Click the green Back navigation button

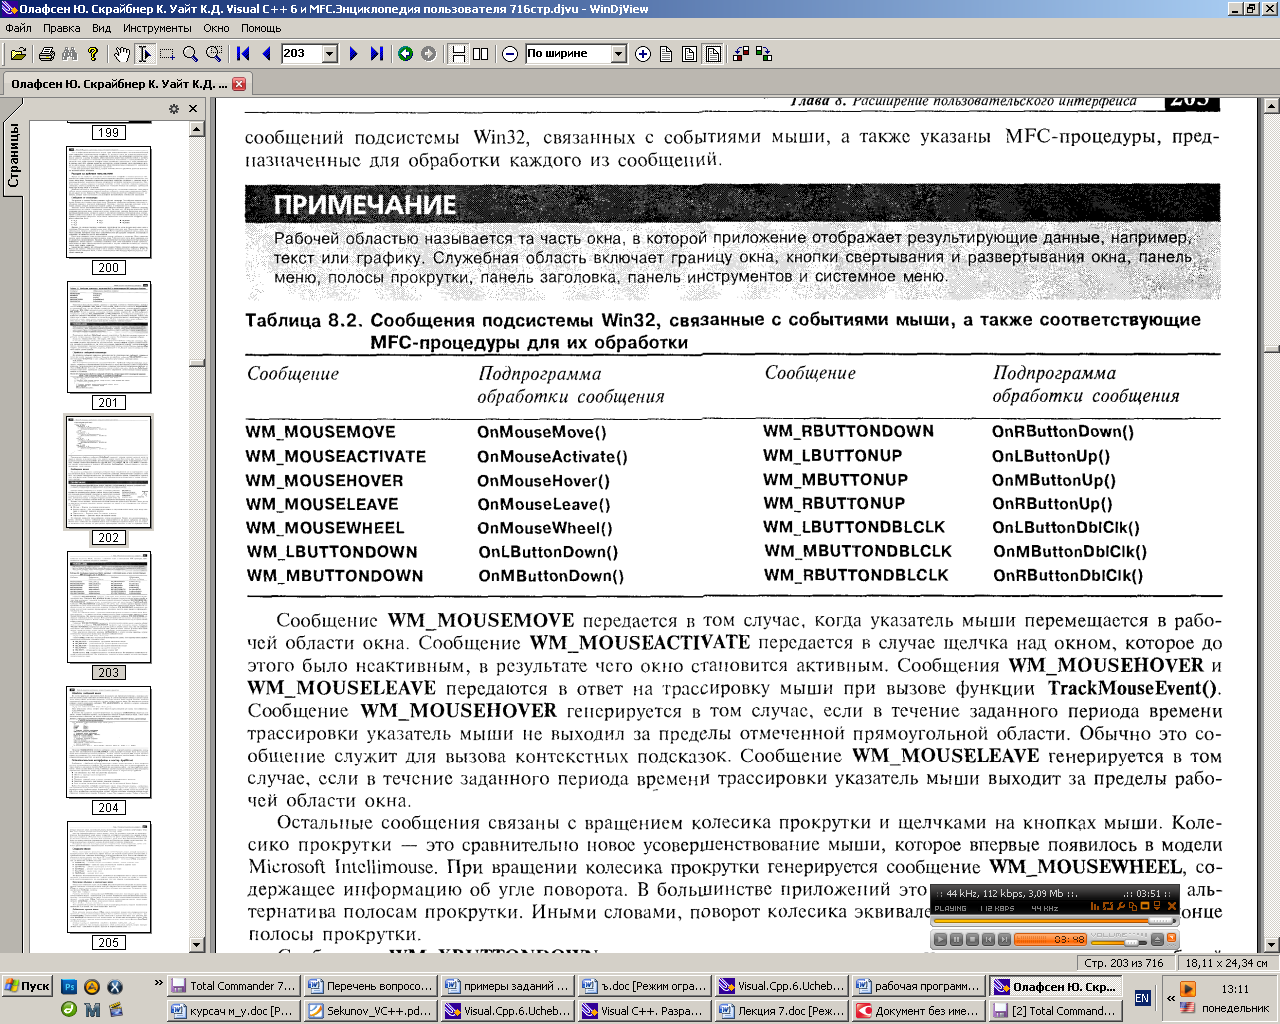405,54
